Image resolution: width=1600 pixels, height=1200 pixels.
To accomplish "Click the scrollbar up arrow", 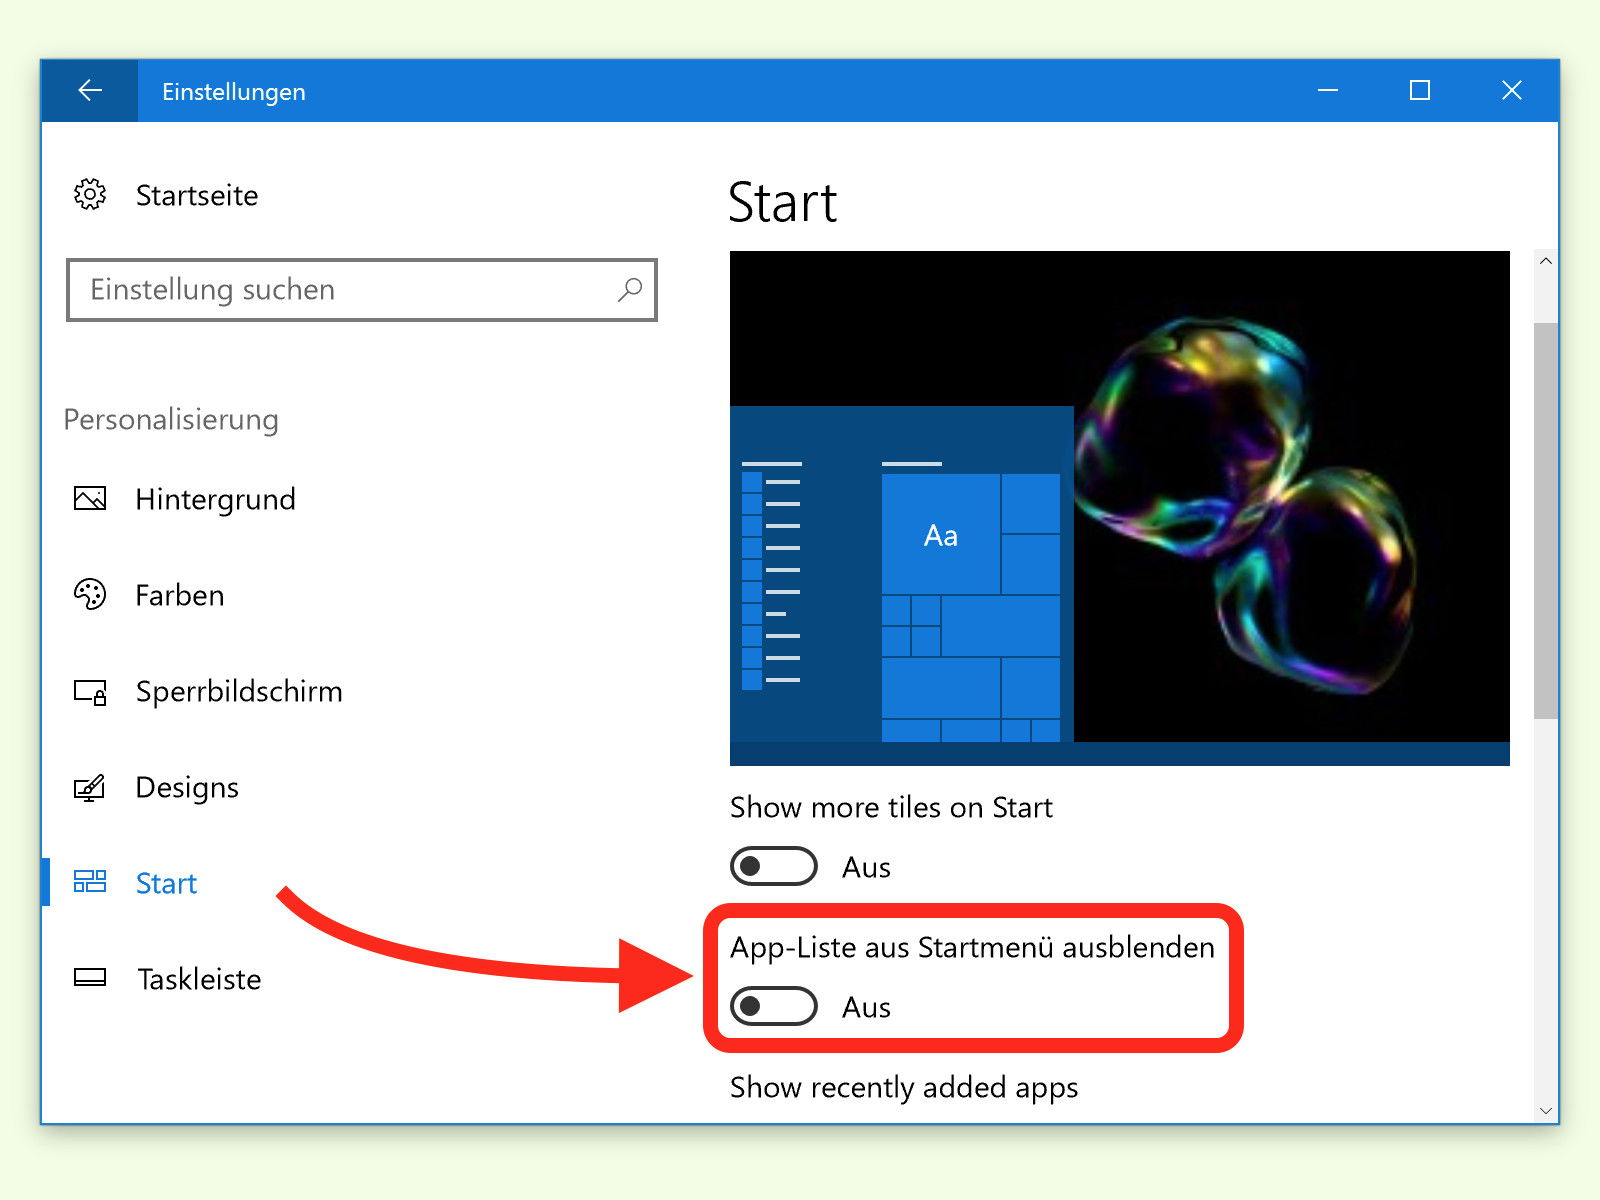I will click(1546, 261).
